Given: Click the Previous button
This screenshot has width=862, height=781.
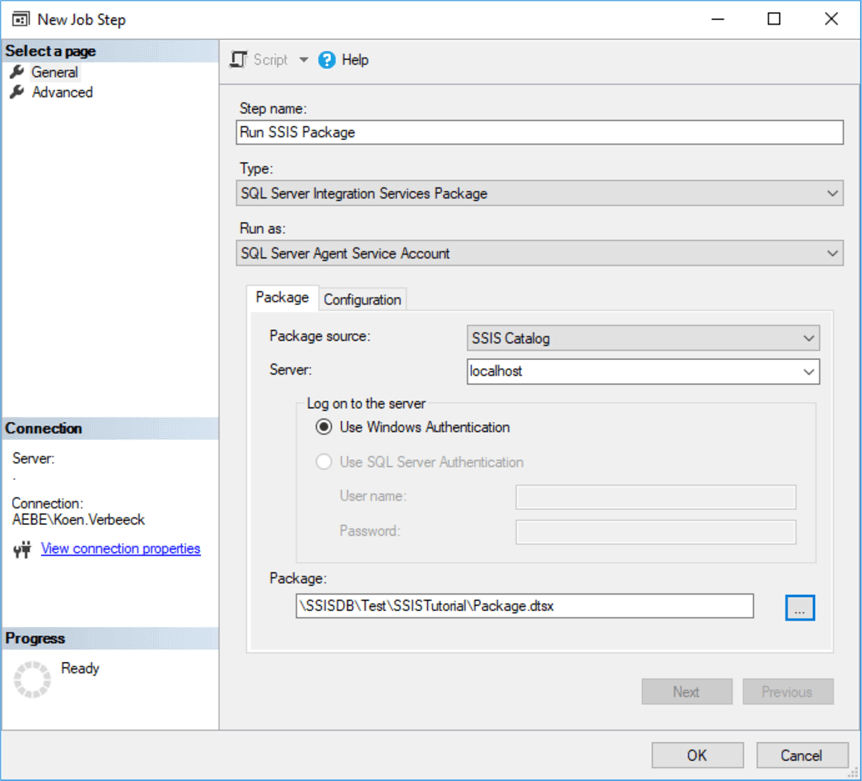Looking at the screenshot, I should [x=788, y=691].
